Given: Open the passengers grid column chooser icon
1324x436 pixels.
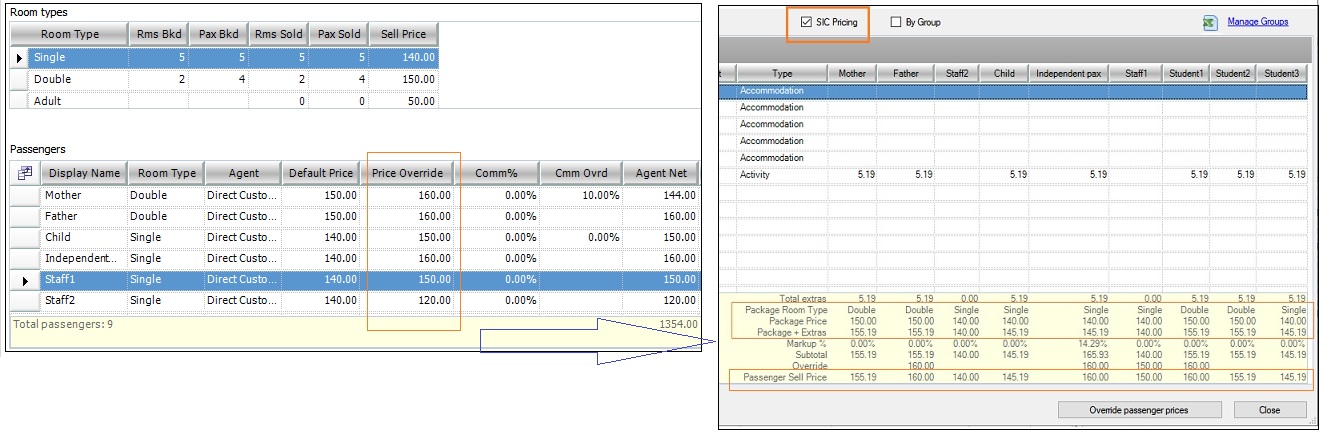Looking at the screenshot, I should point(24,173).
